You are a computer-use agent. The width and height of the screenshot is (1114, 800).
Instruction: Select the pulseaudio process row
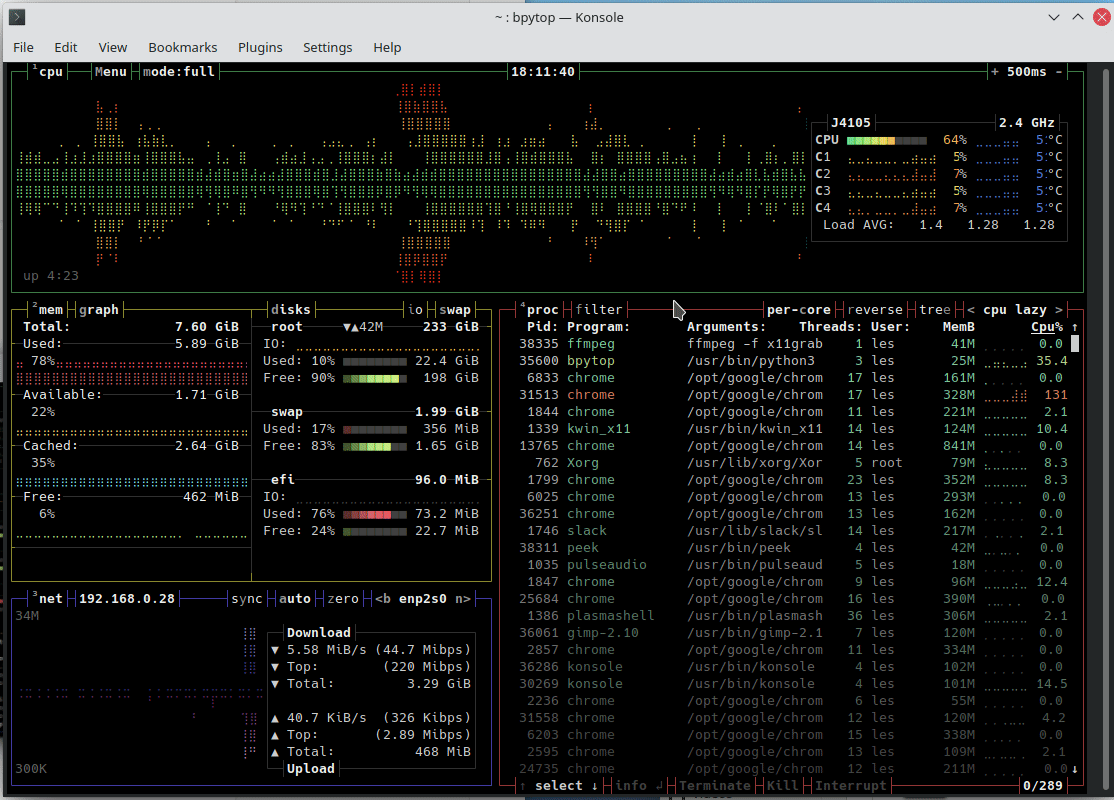[791, 565]
